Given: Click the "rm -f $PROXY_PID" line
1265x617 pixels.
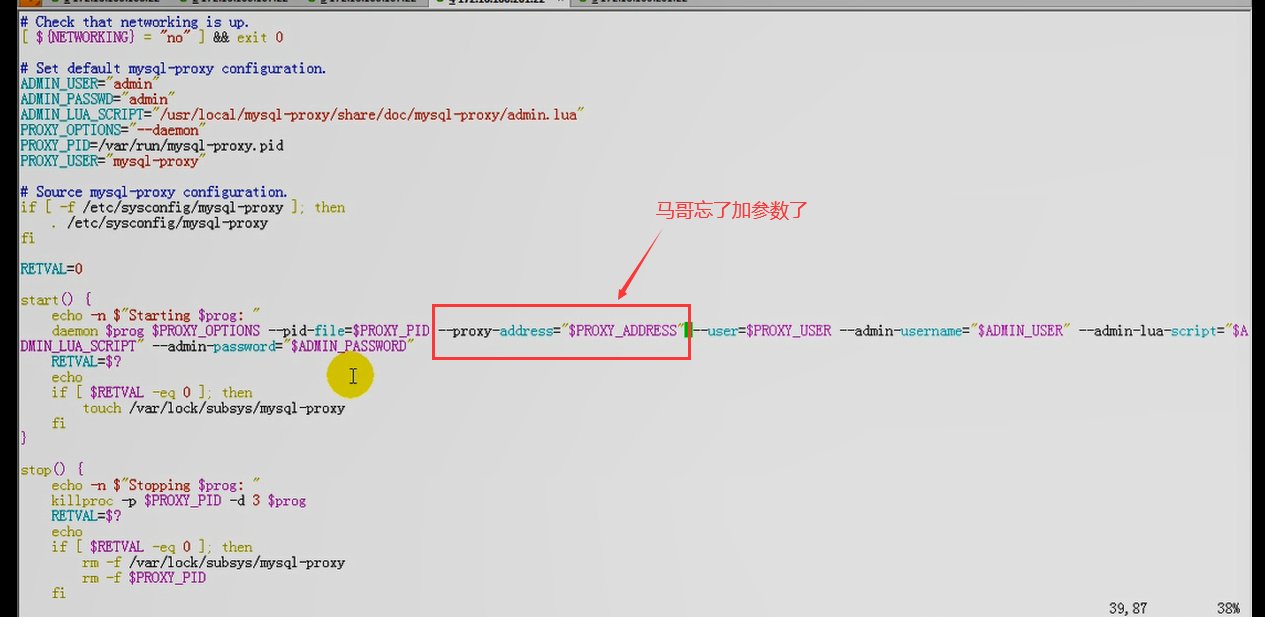Looking at the screenshot, I should tap(144, 577).
